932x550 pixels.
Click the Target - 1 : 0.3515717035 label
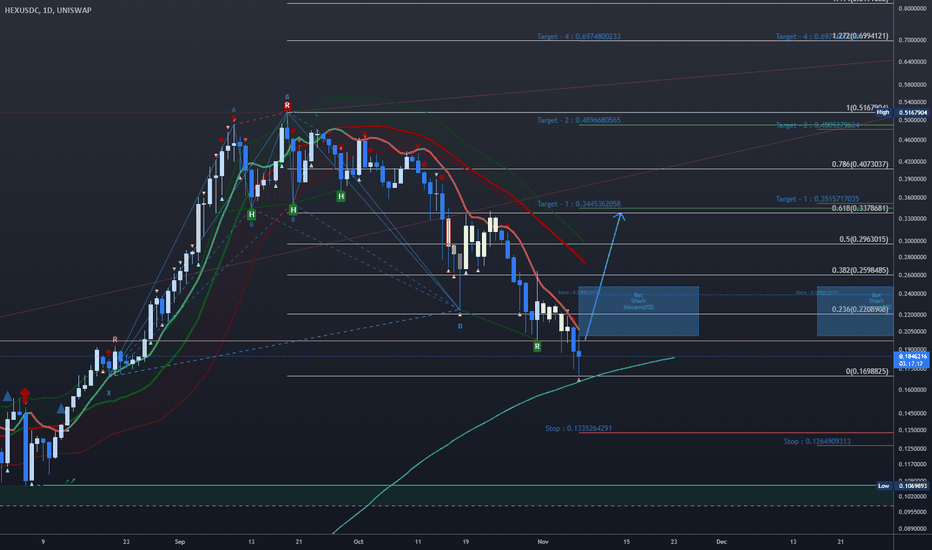(x=817, y=199)
